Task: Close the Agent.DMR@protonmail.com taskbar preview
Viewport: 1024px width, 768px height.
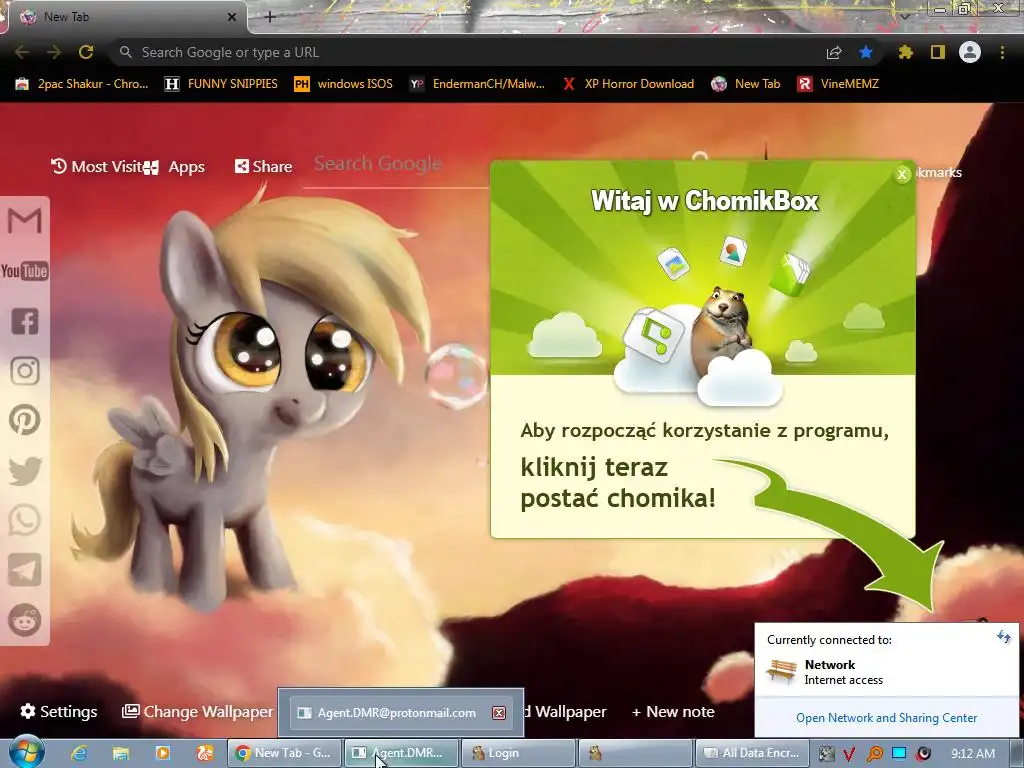Action: [499, 713]
